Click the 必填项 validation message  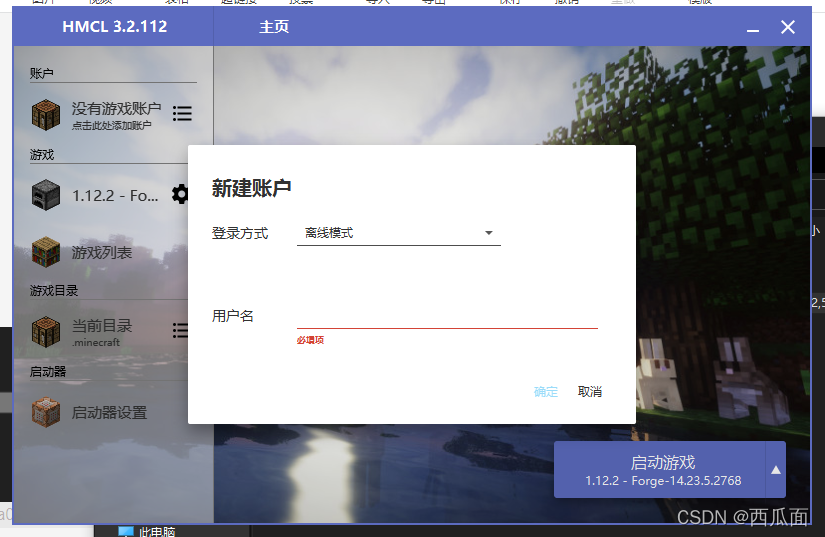click(310, 340)
